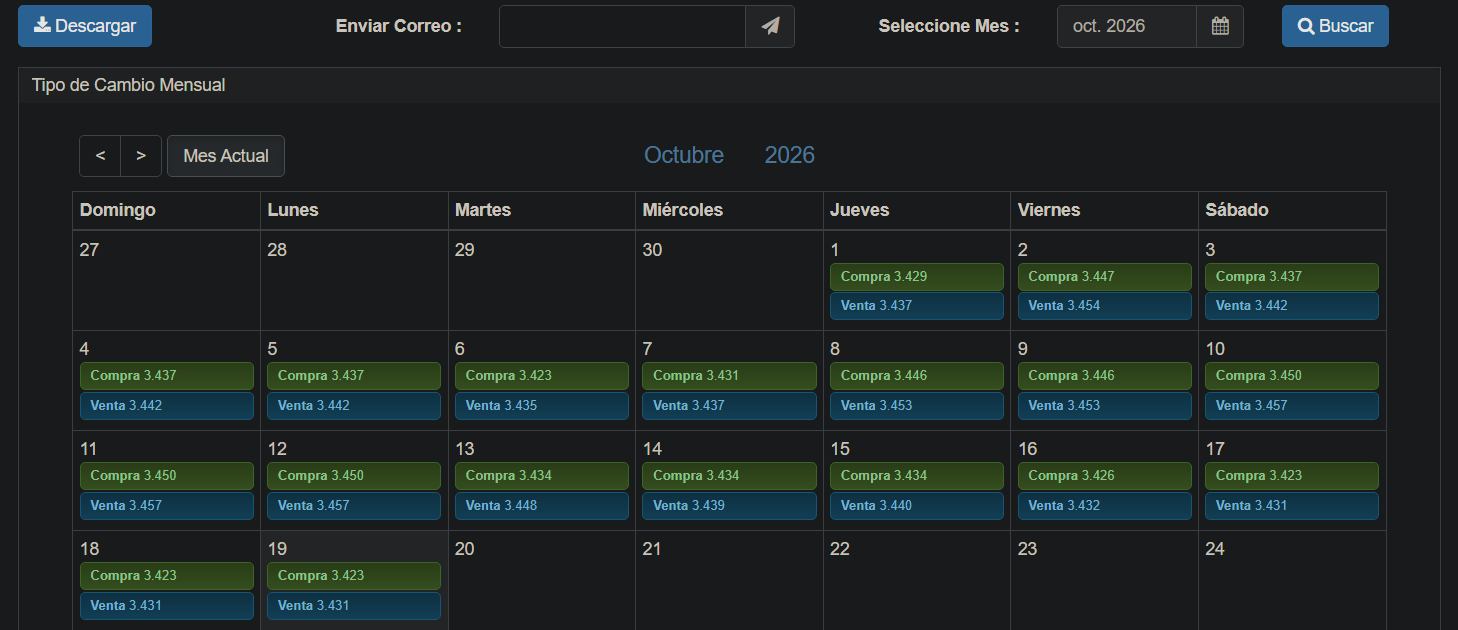Click the Mes Actual button

tap(226, 156)
